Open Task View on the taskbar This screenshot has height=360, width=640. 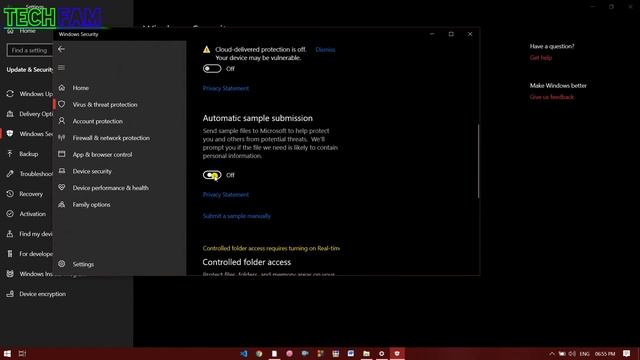click(x=22, y=353)
